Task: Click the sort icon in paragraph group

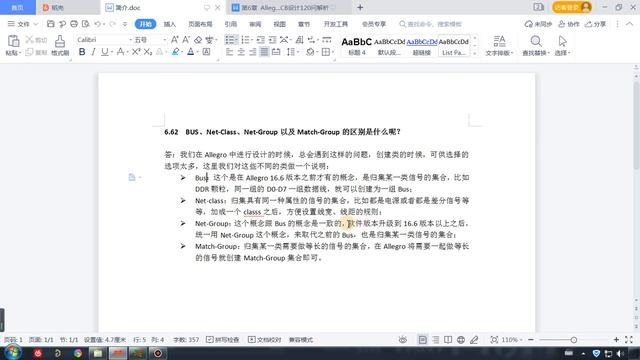Action: [x=299, y=40]
